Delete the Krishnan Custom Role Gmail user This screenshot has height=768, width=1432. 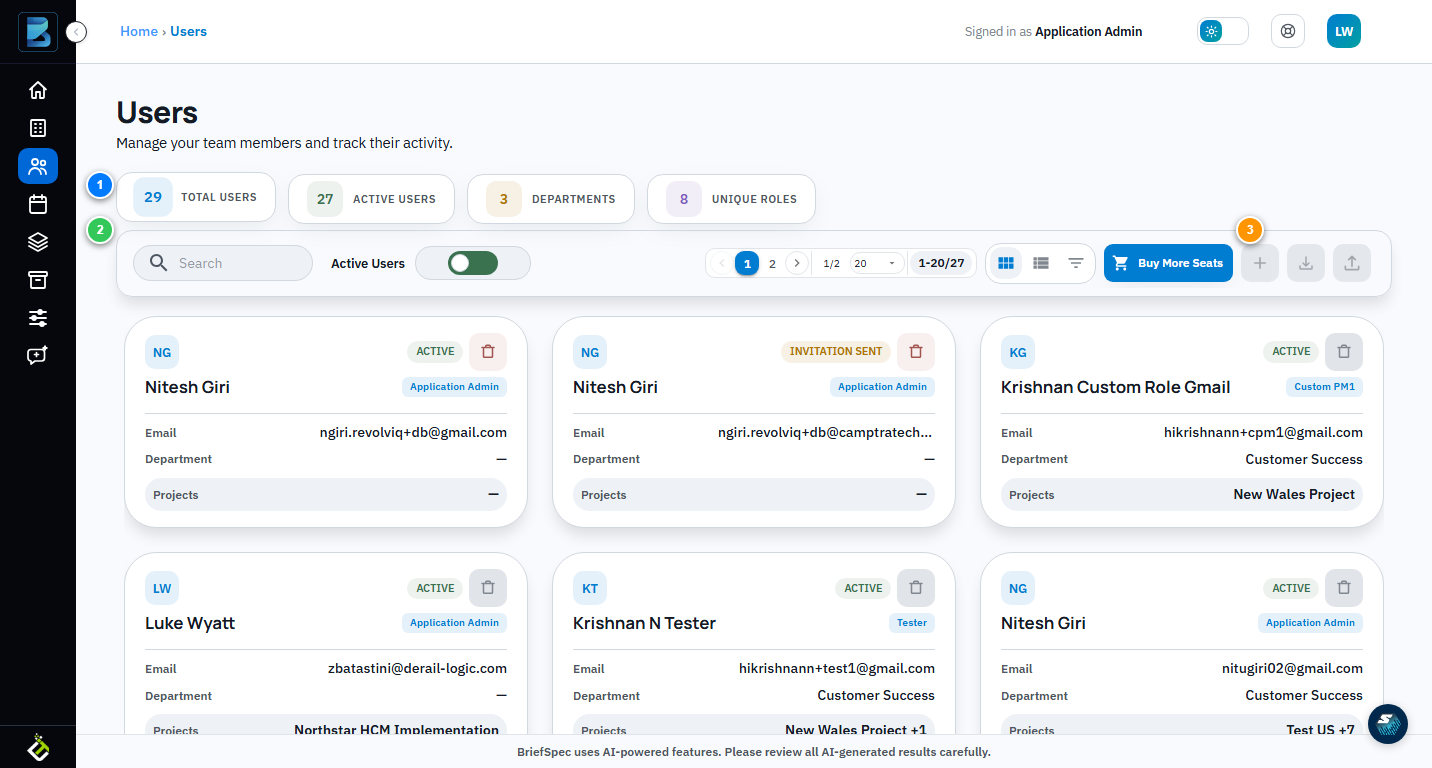coord(1344,351)
